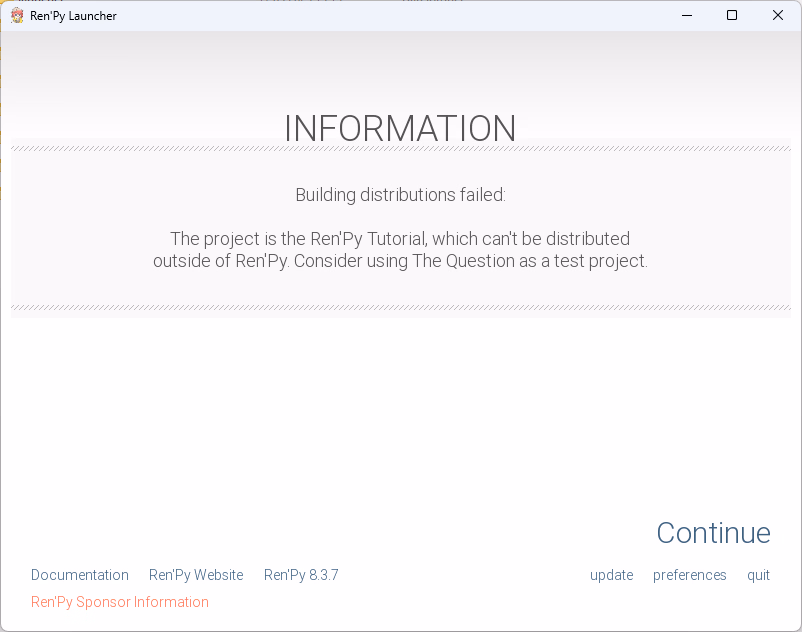The image size is (802, 632).
Task: Open the Documentation link
Action: coord(80,575)
